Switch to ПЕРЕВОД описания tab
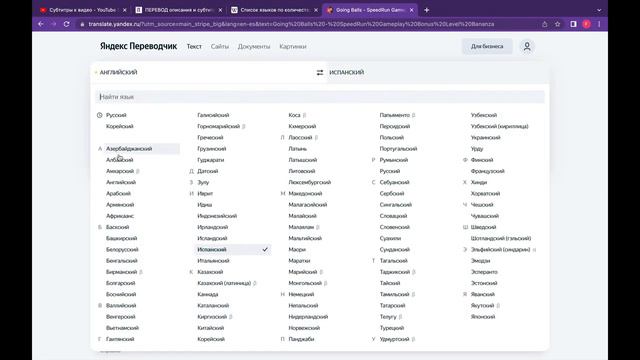 click(x=178, y=10)
